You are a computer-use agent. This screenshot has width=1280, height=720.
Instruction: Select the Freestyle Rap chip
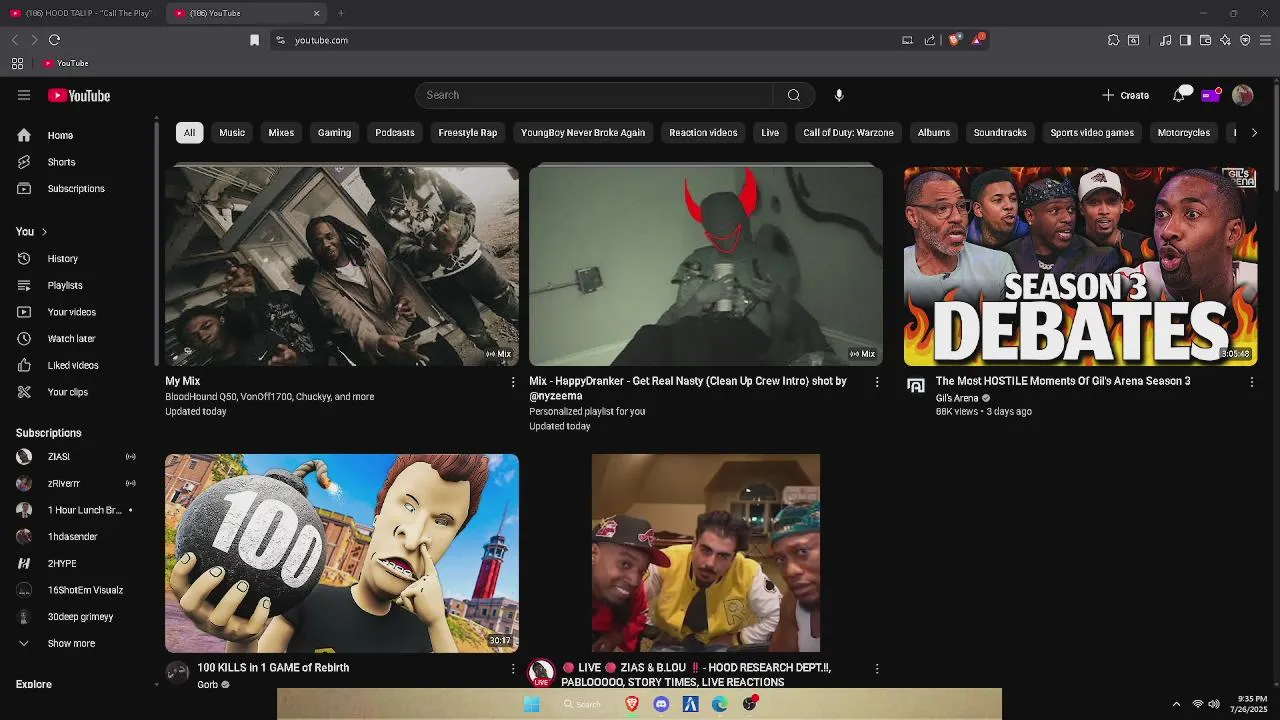click(x=468, y=133)
